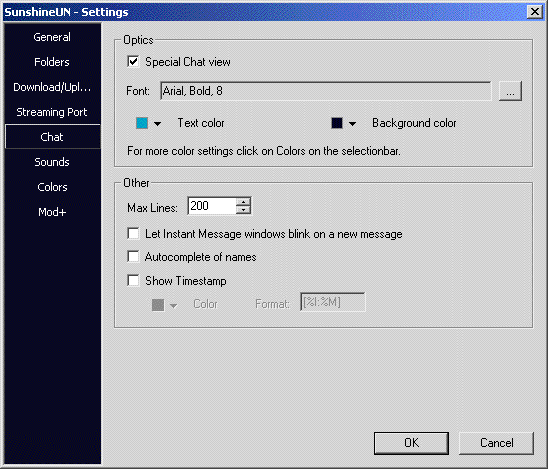
Task: Open the Download/Upload settings section
Action: (x=52, y=87)
